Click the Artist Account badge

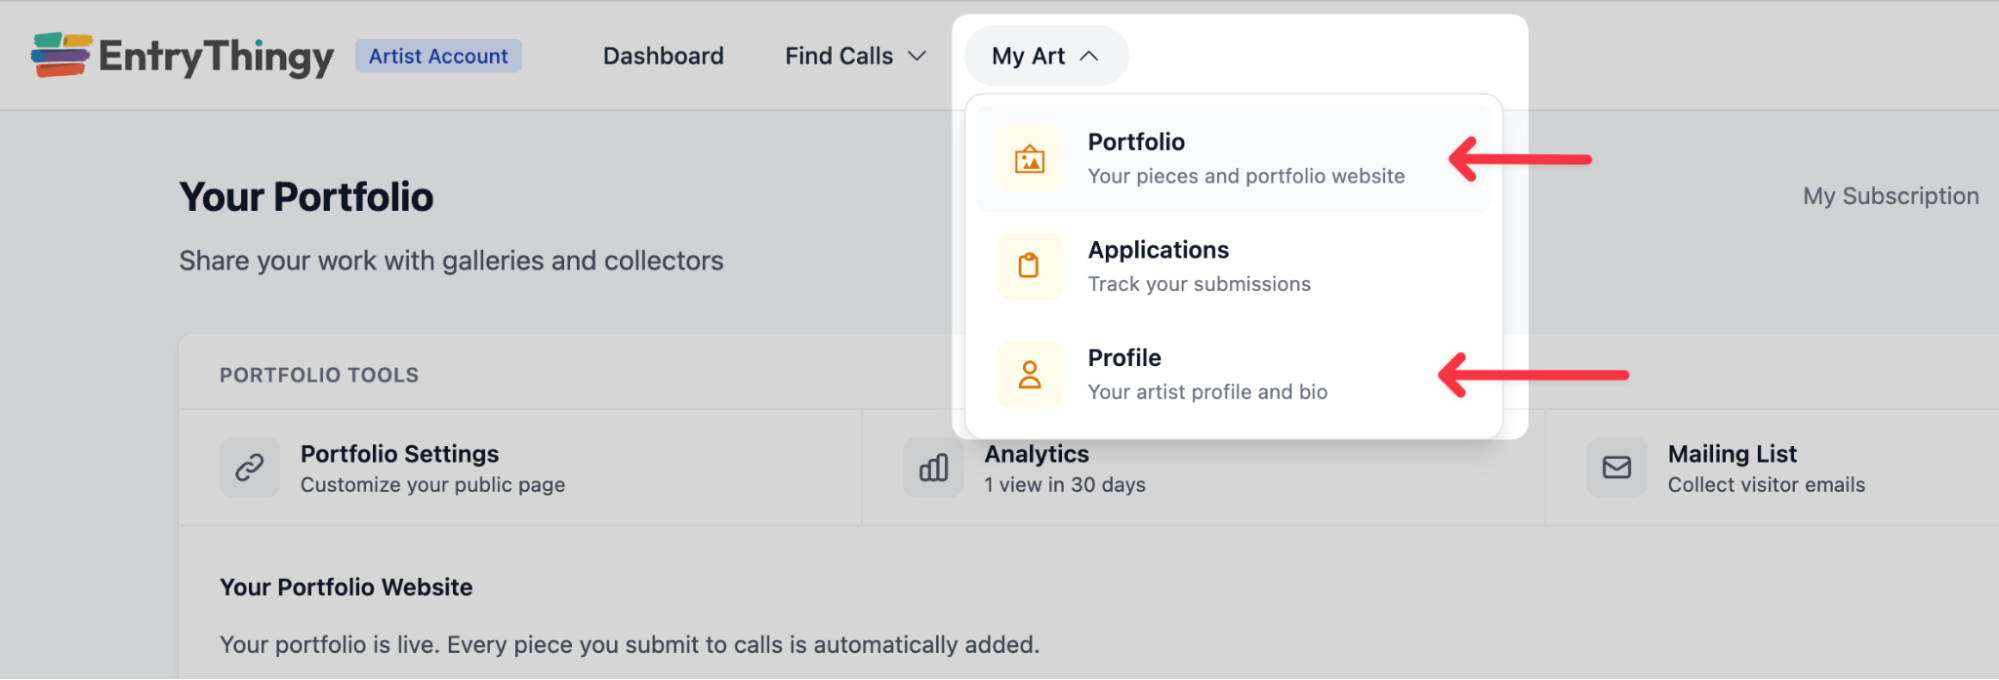pyautogui.click(x=438, y=56)
